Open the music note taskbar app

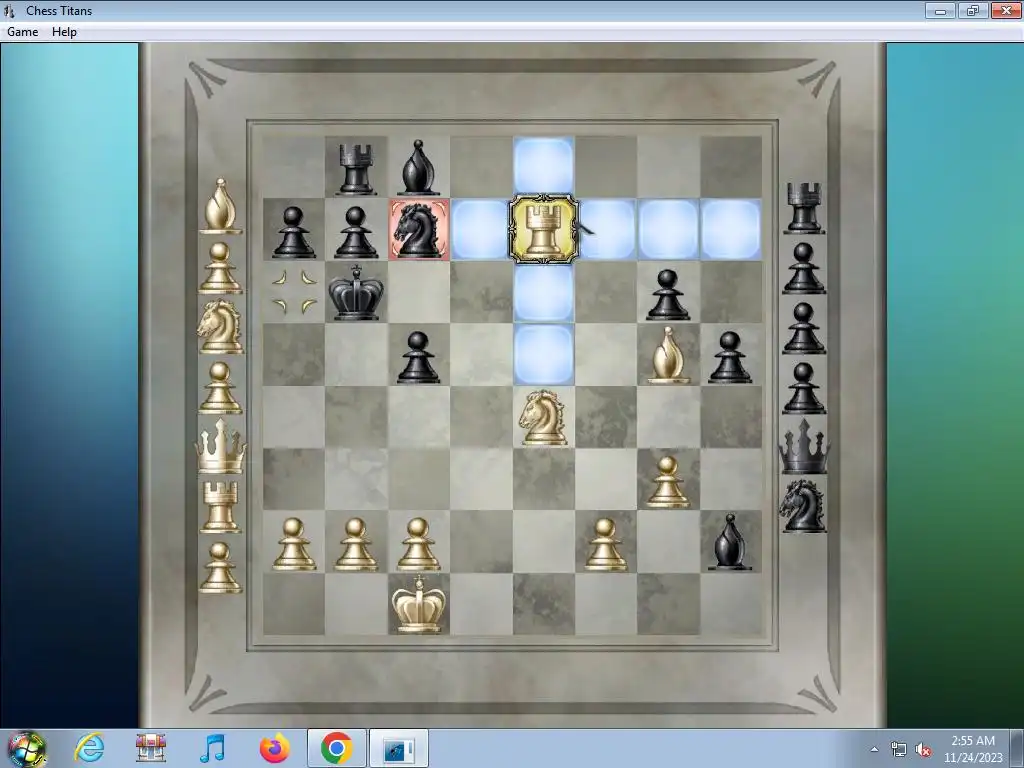point(213,748)
